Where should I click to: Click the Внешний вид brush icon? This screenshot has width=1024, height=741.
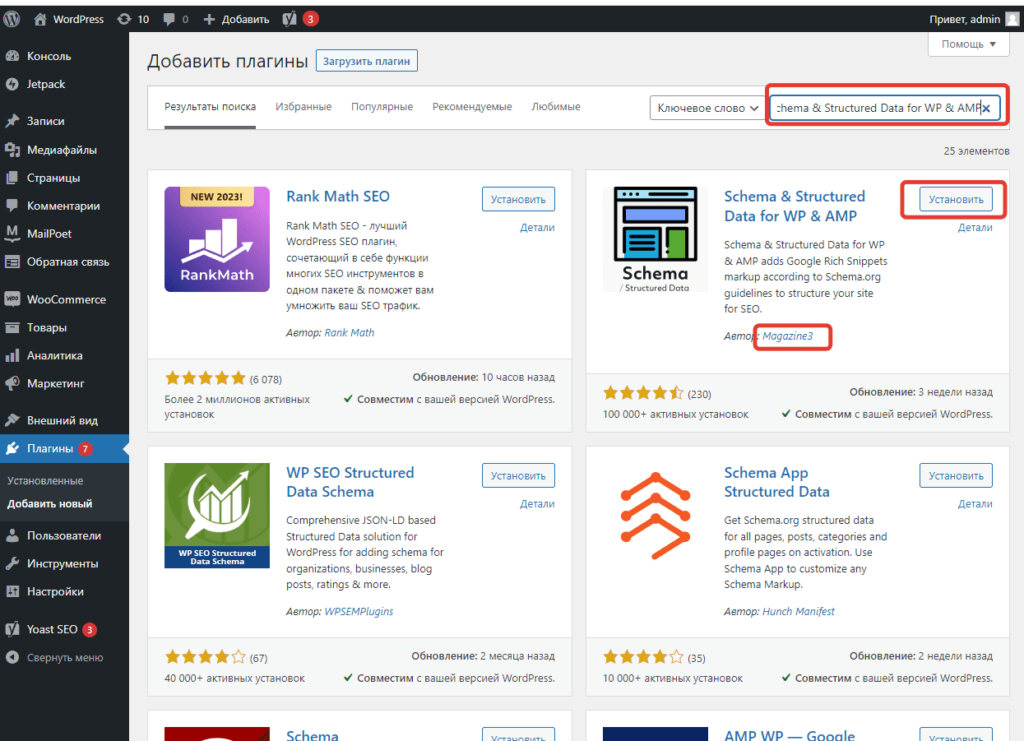(x=12, y=420)
